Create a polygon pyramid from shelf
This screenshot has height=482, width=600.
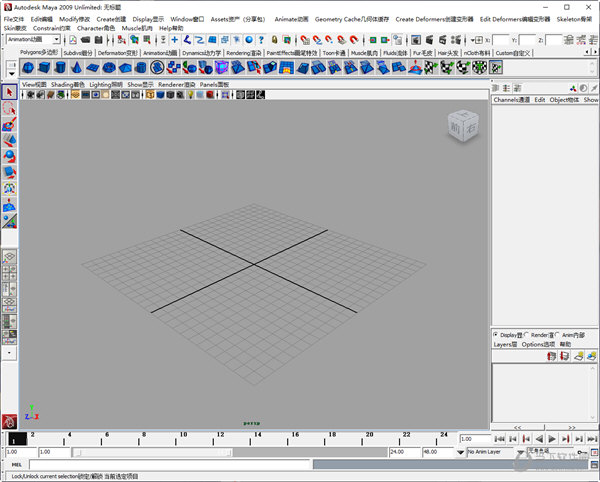[x=125, y=68]
